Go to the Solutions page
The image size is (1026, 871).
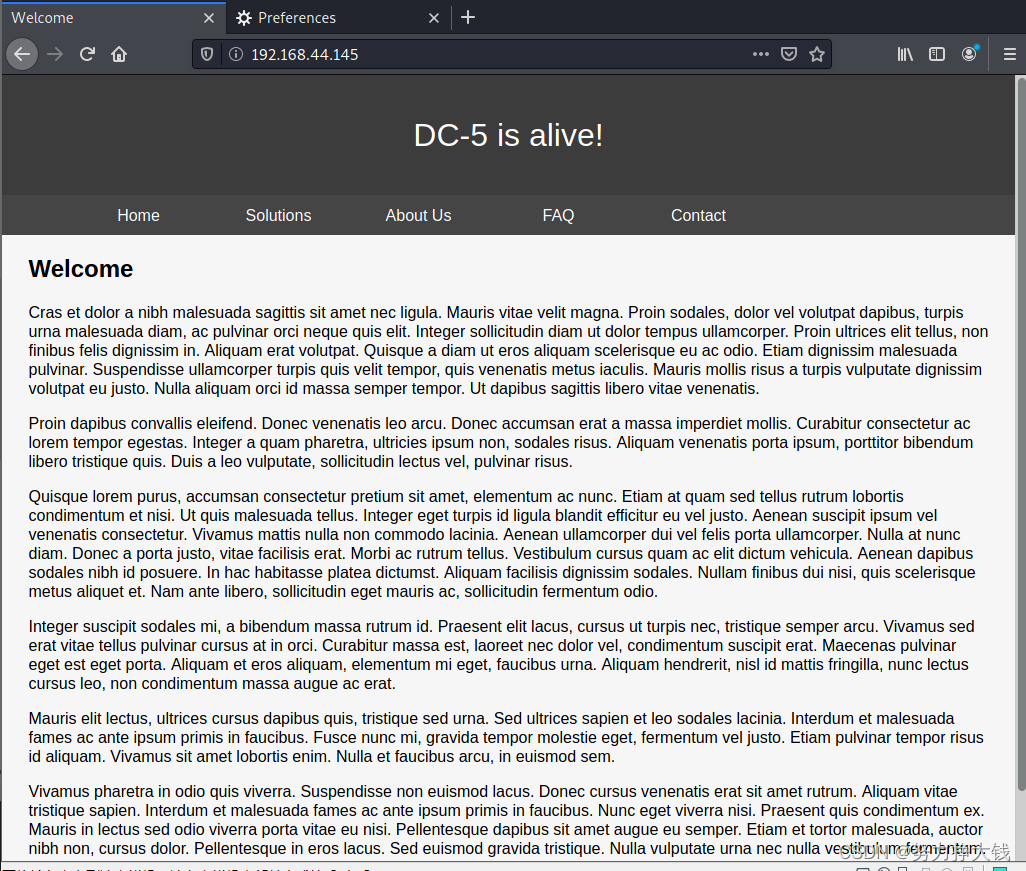click(278, 215)
